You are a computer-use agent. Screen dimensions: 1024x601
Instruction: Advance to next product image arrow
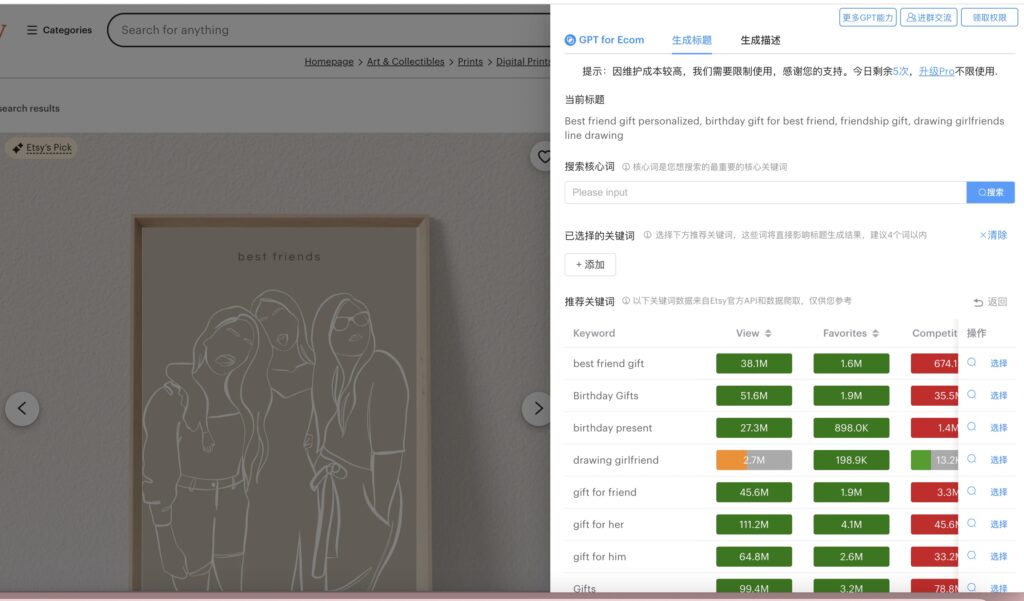click(537, 408)
